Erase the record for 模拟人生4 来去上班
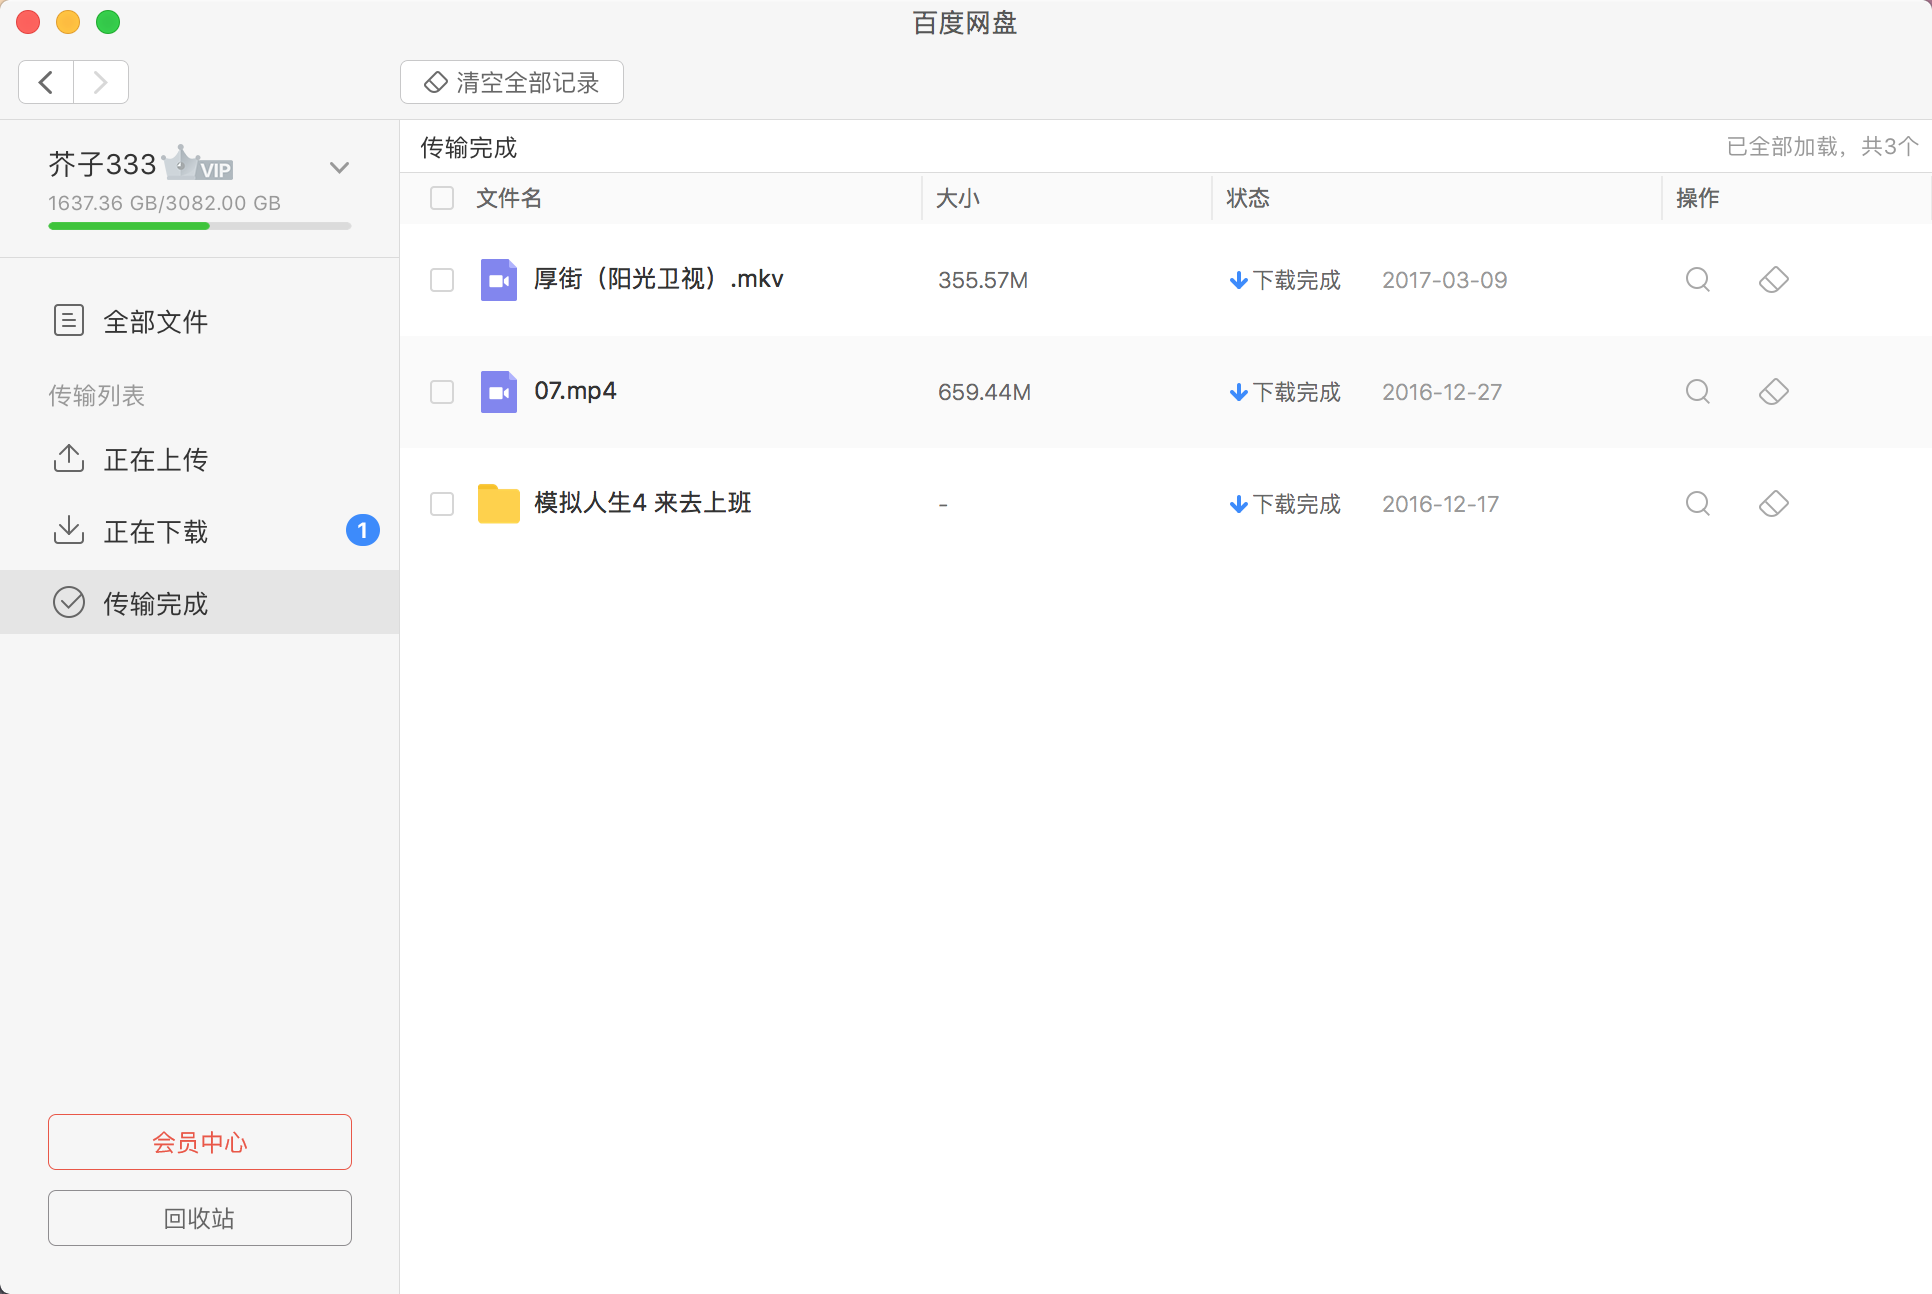Image resolution: width=1932 pixels, height=1294 pixels. [1774, 504]
